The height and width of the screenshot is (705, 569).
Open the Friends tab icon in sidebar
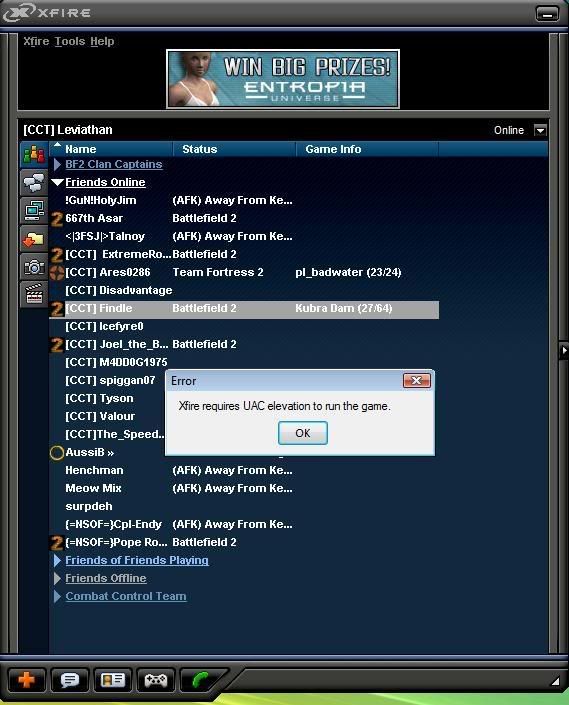coord(34,155)
